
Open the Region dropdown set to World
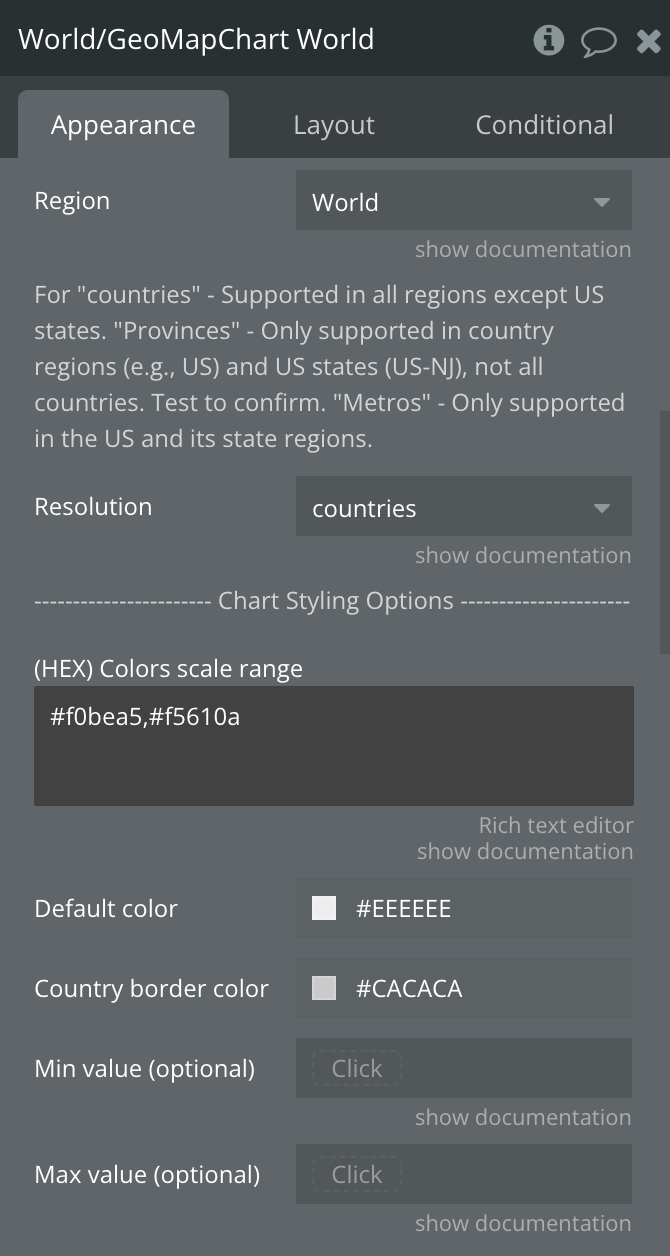click(464, 201)
